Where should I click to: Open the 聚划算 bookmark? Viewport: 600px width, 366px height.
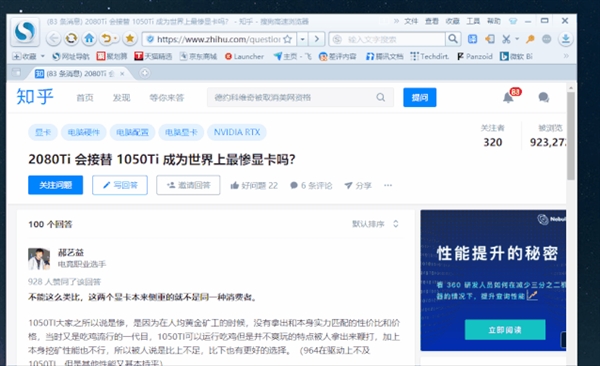click(x=112, y=57)
